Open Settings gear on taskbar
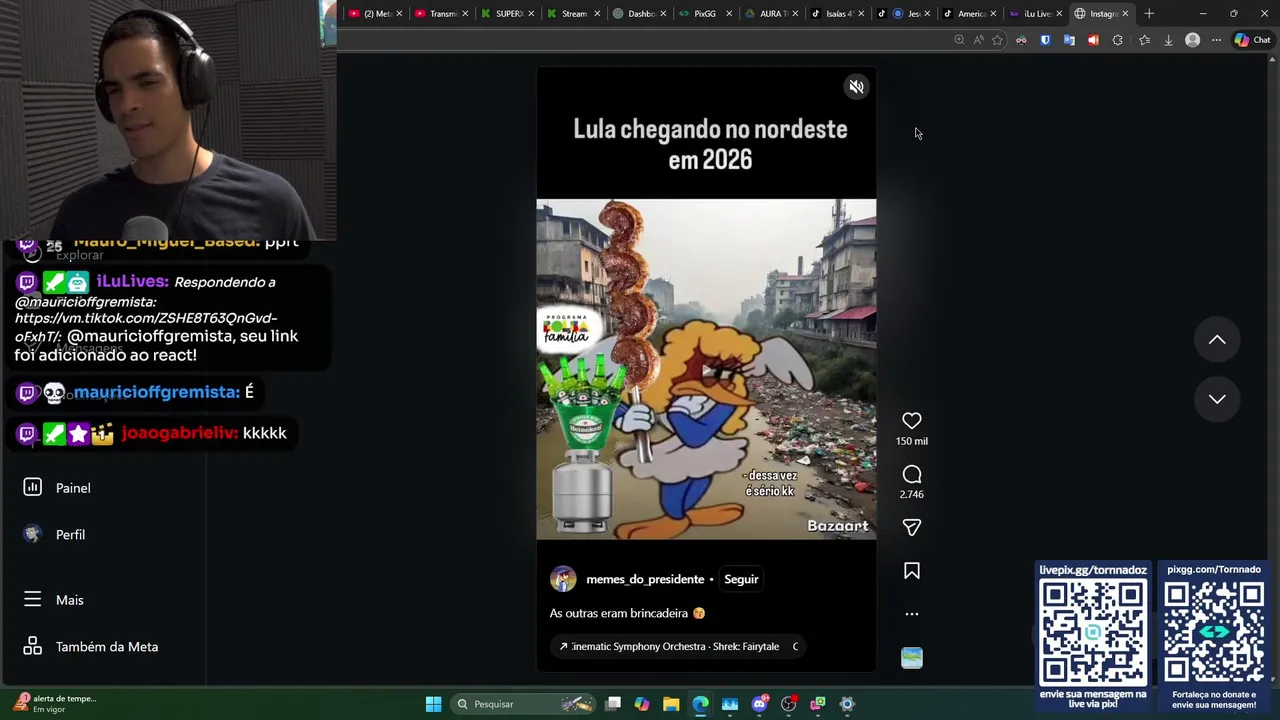The image size is (1280, 720). (x=847, y=704)
